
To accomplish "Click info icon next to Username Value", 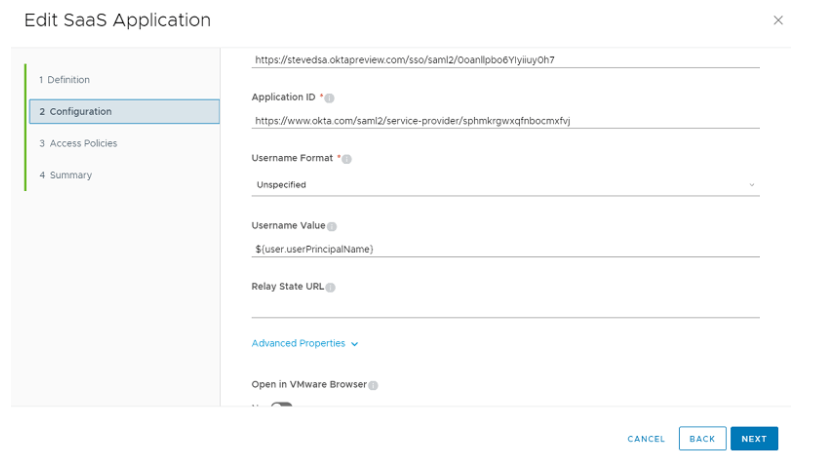I will pos(332,227).
